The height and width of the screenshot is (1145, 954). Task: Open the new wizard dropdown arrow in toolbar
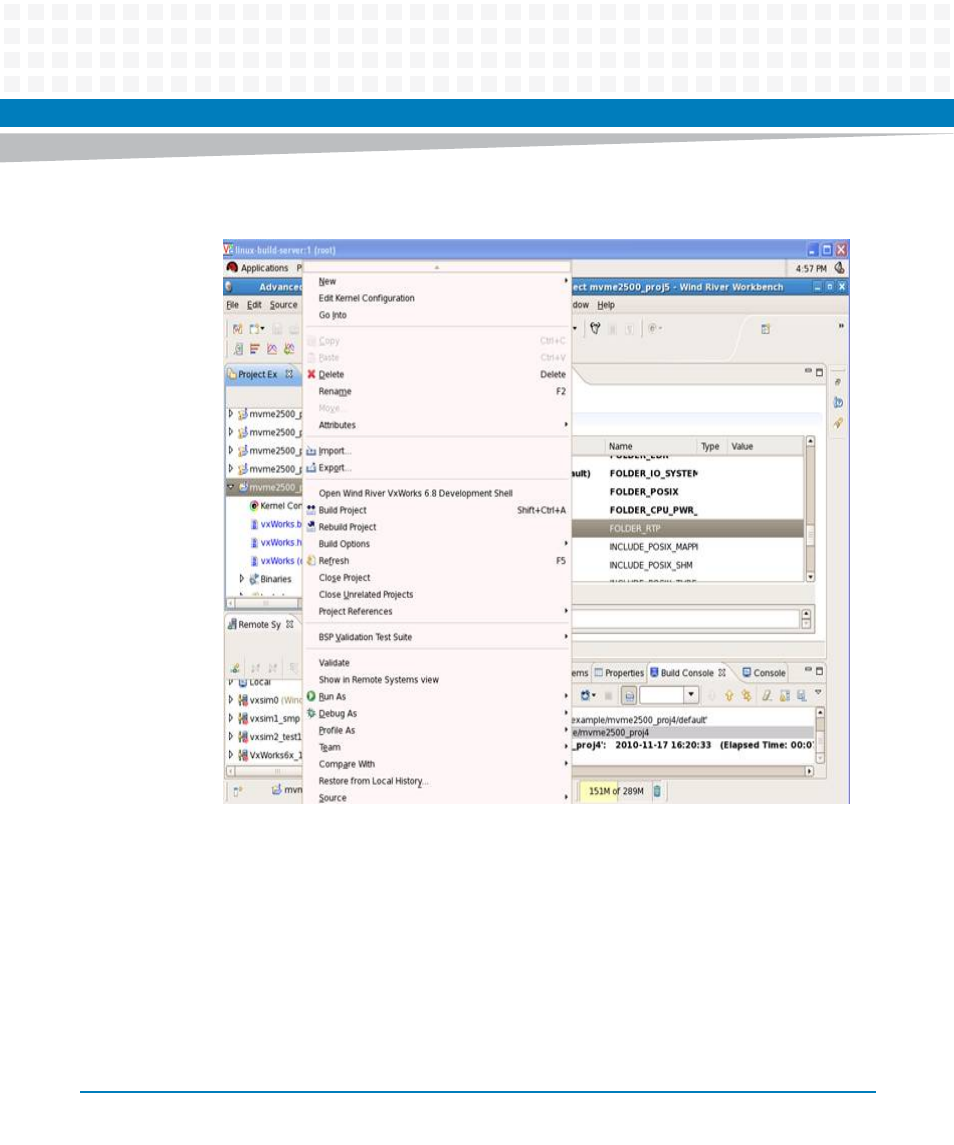(262, 329)
